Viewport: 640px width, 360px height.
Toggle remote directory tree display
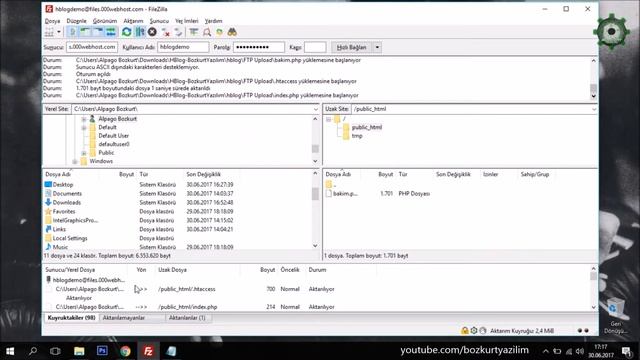pyautogui.click(x=98, y=32)
